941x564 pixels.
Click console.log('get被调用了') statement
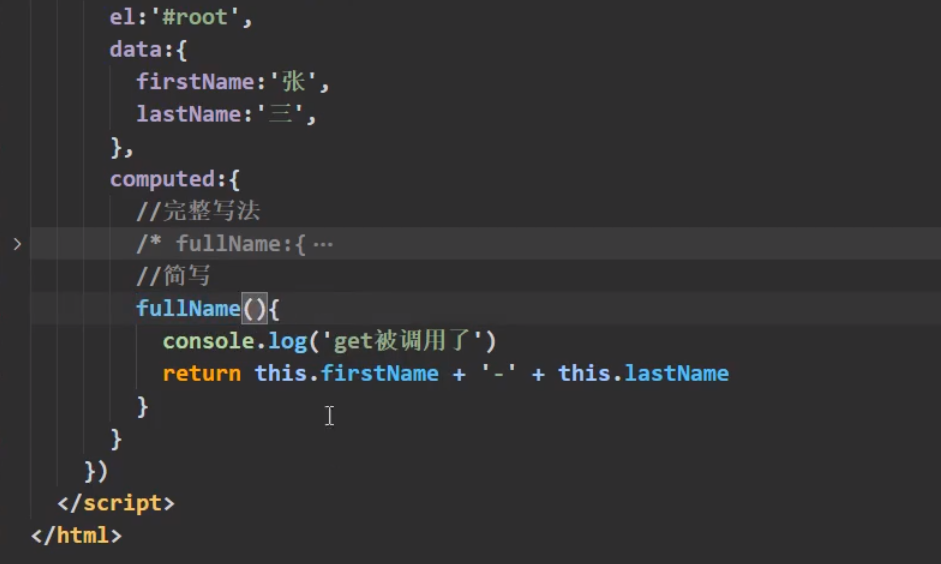pos(329,341)
